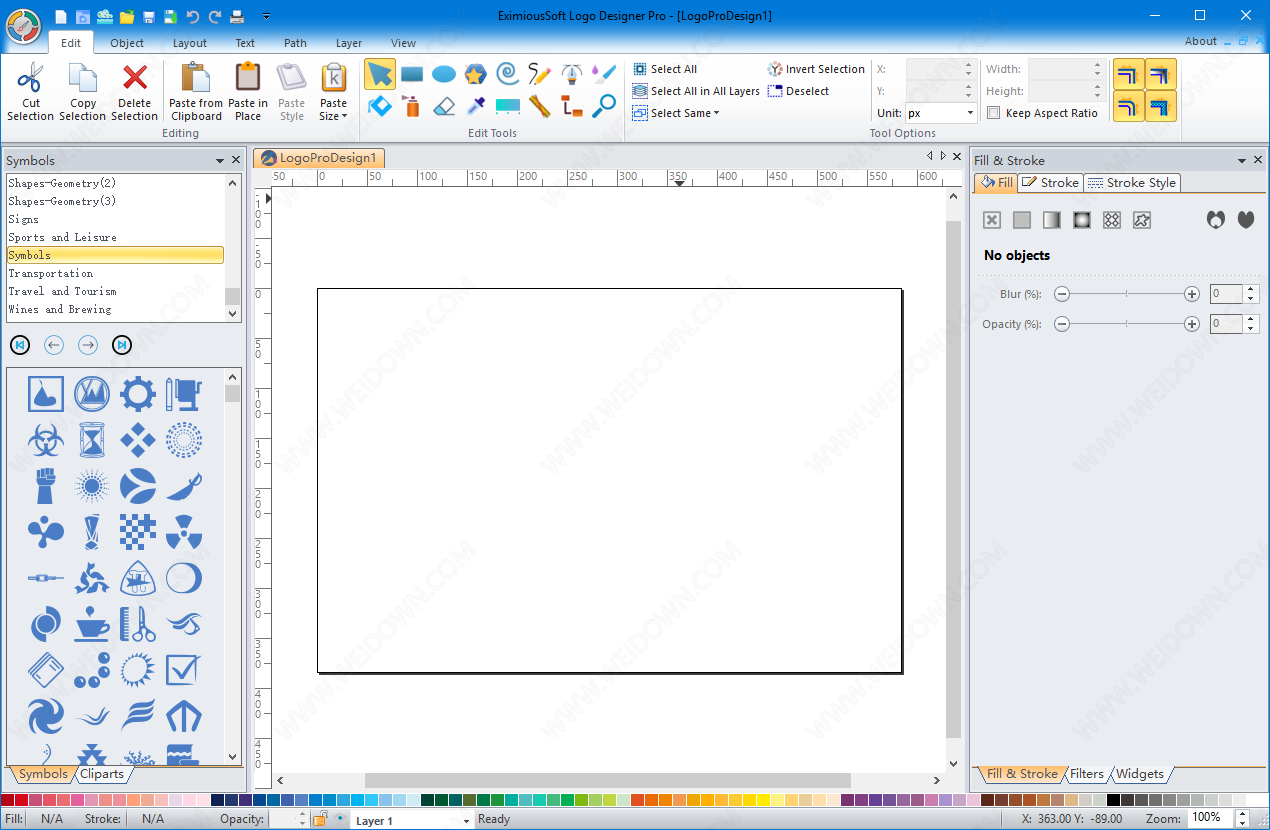Insert the gear symbol thumbnail
1270x830 pixels.
(138, 393)
